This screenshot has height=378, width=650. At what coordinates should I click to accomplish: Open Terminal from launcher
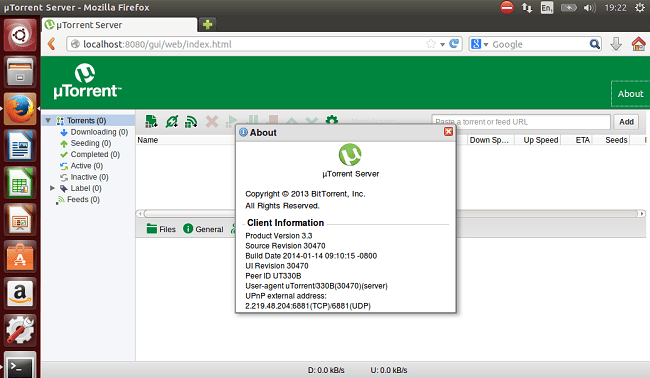(x=20, y=366)
